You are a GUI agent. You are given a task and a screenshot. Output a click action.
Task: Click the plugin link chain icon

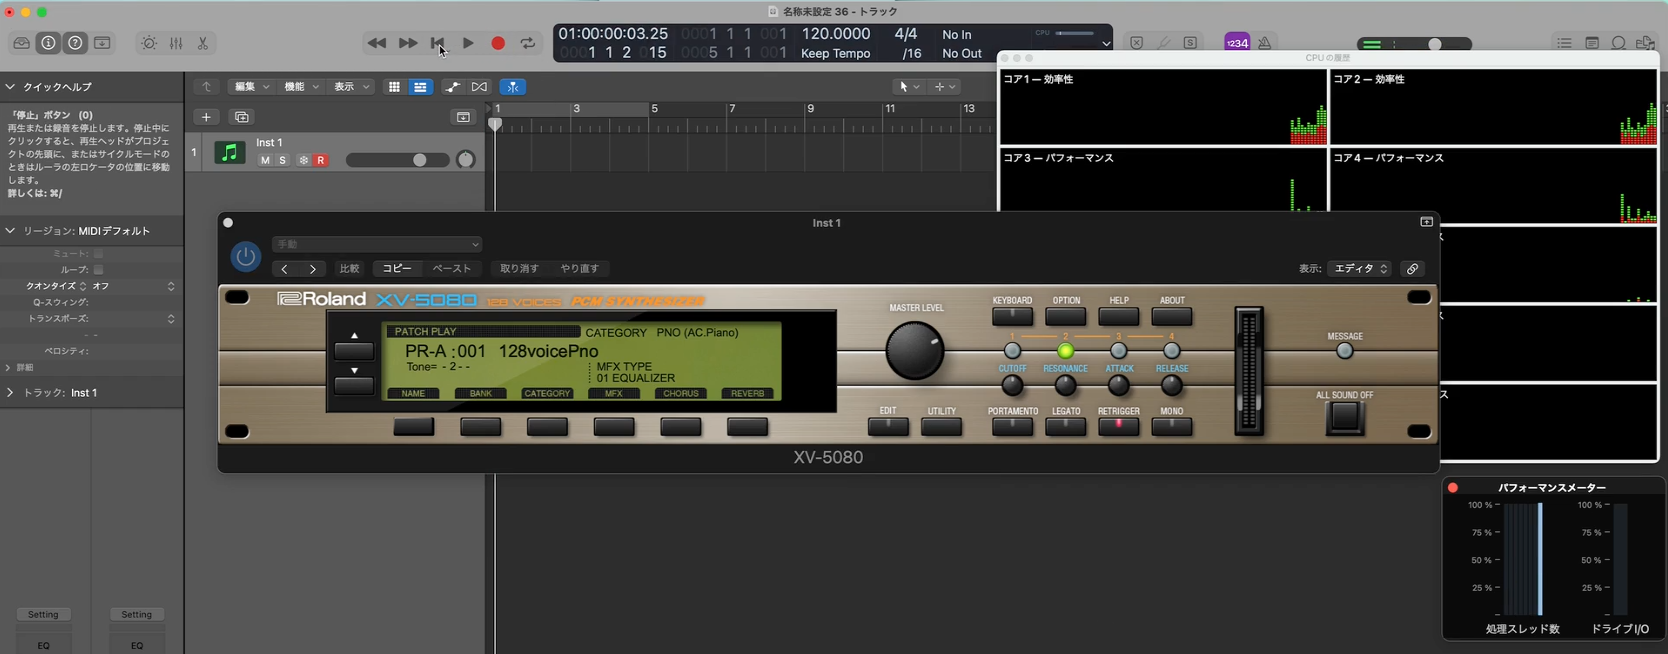(1412, 269)
